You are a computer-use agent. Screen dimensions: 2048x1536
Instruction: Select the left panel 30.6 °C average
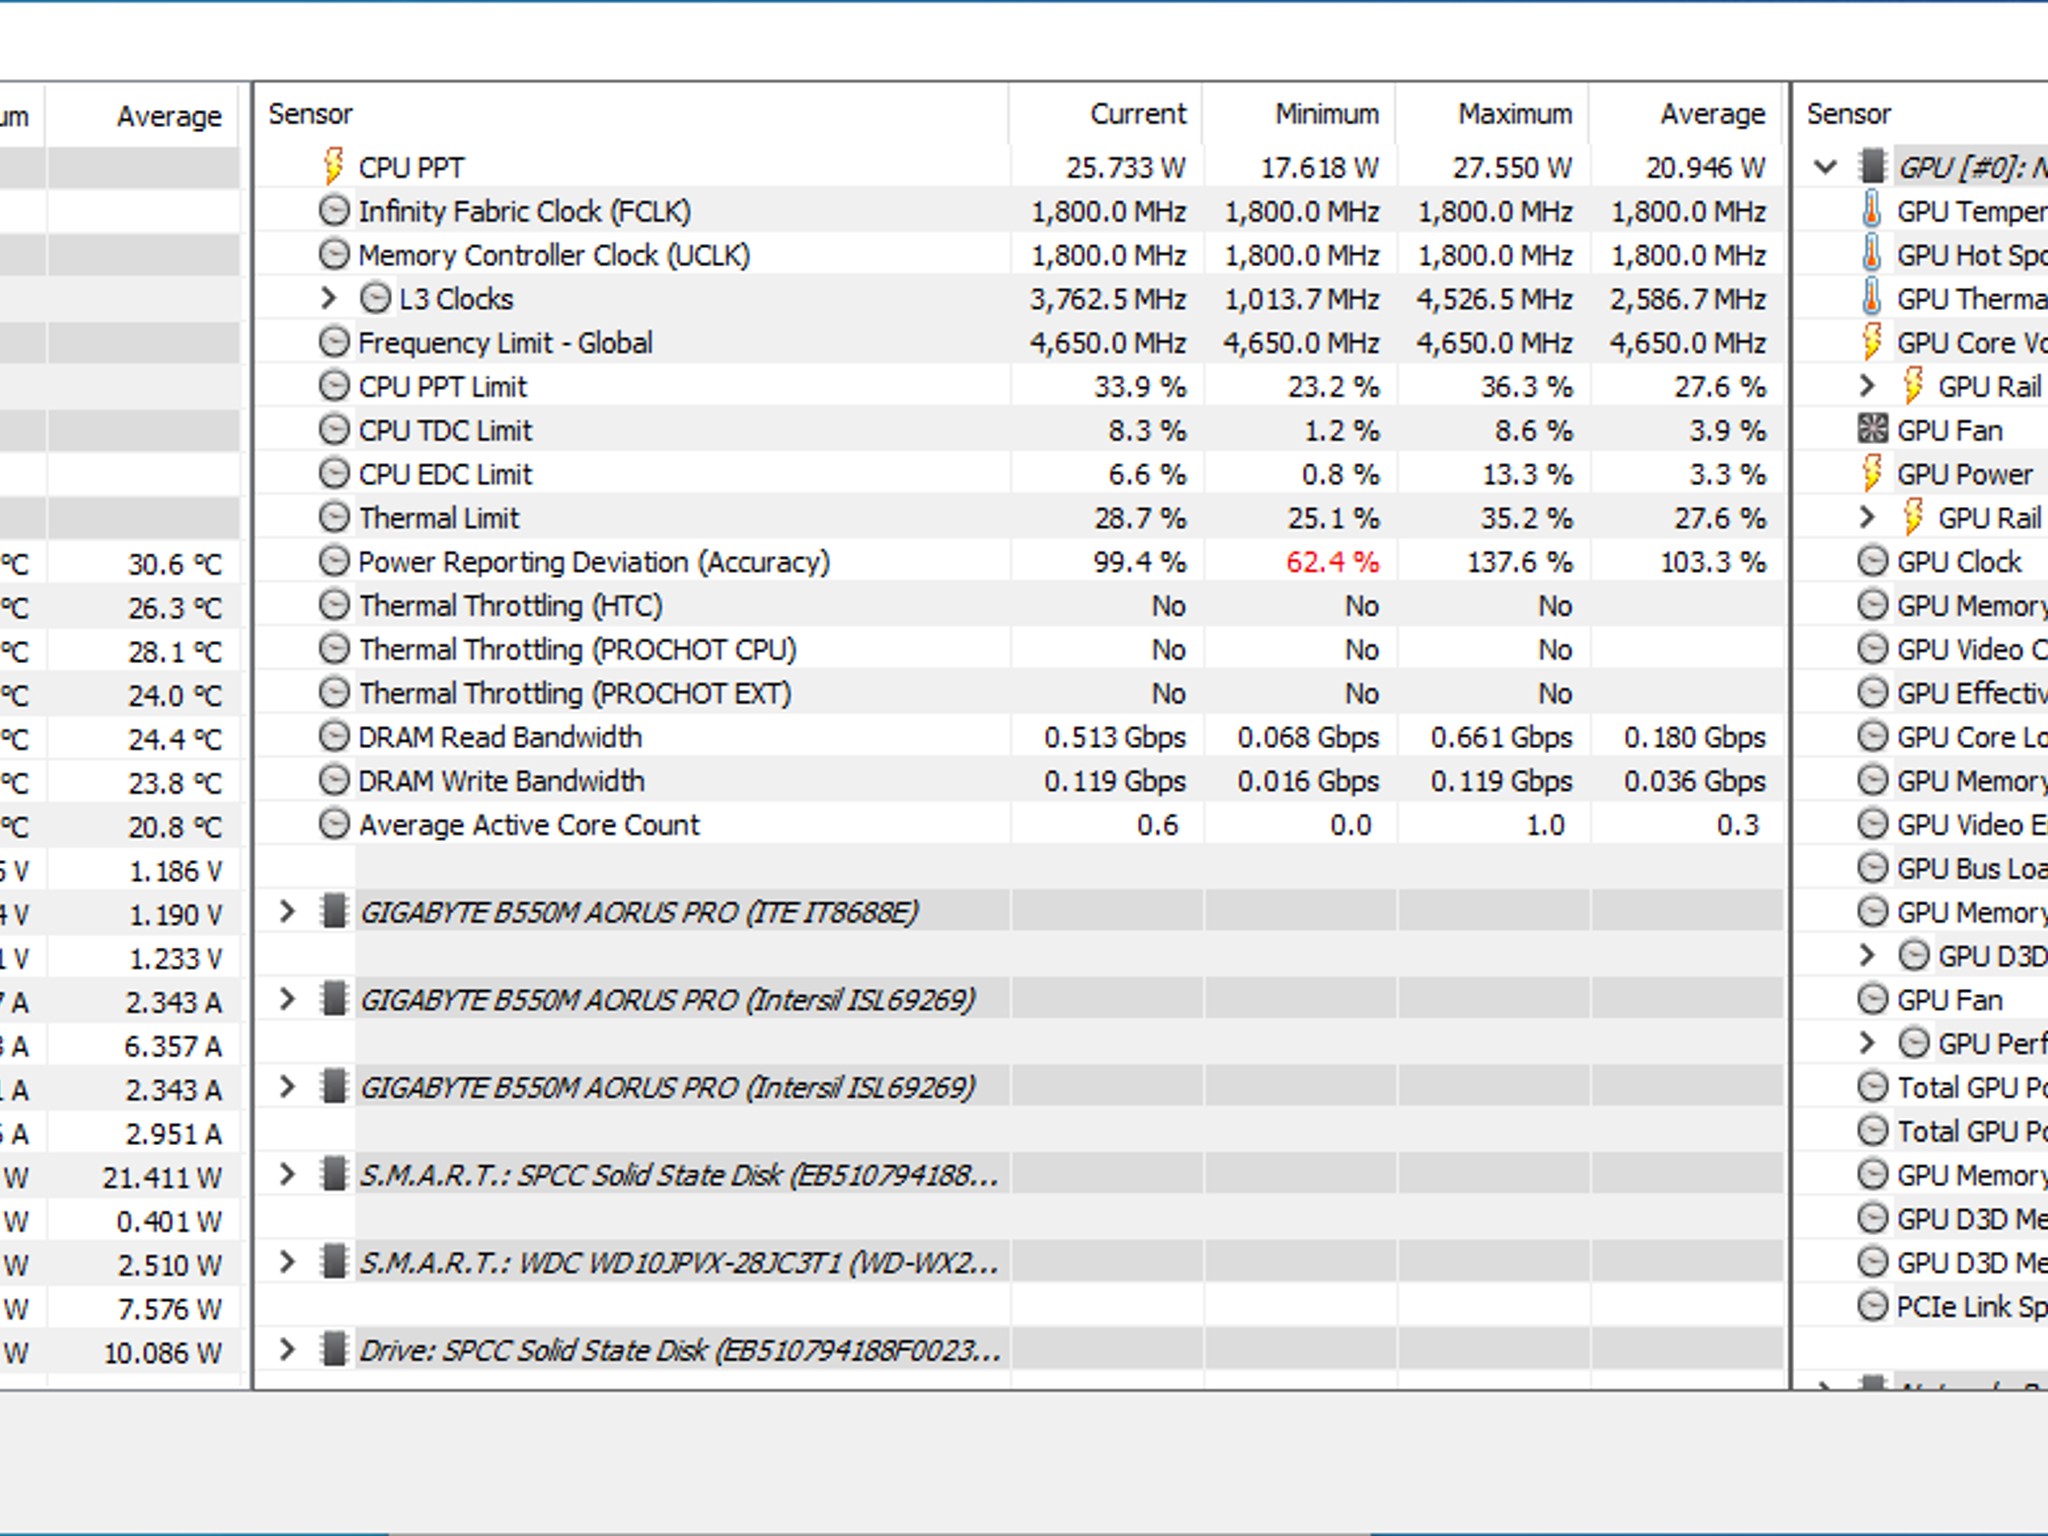click(x=174, y=564)
